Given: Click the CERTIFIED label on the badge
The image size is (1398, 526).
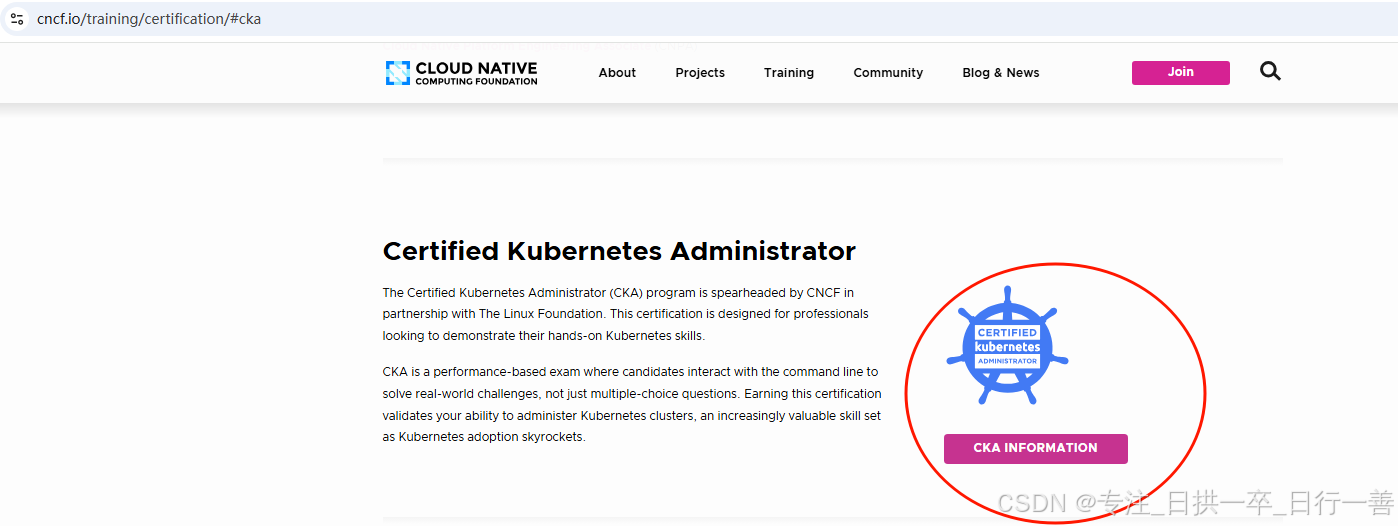Looking at the screenshot, I should [x=1007, y=333].
